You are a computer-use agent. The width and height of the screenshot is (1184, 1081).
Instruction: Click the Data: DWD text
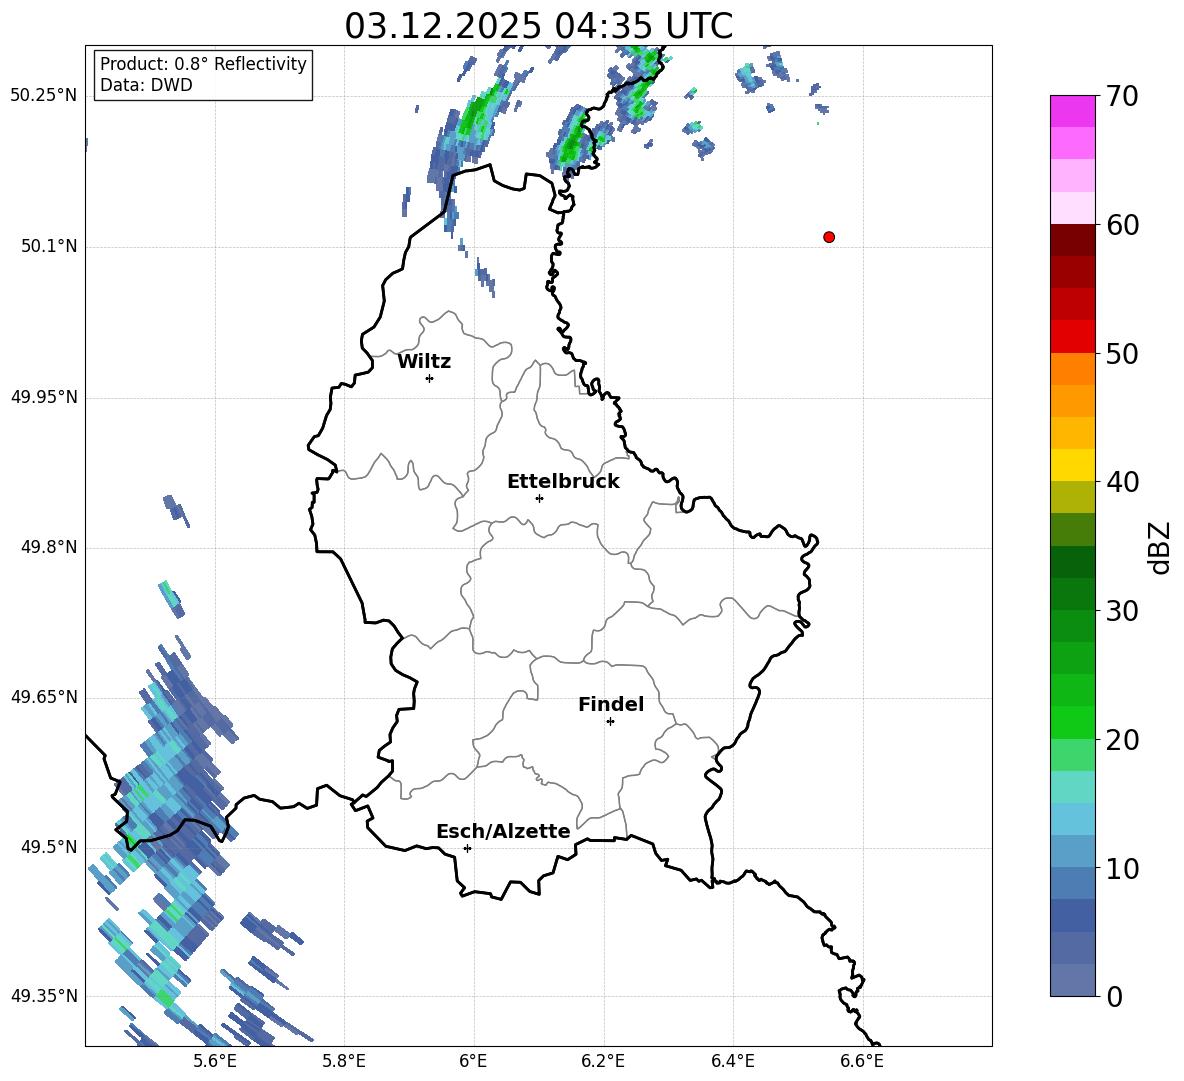tap(146, 85)
